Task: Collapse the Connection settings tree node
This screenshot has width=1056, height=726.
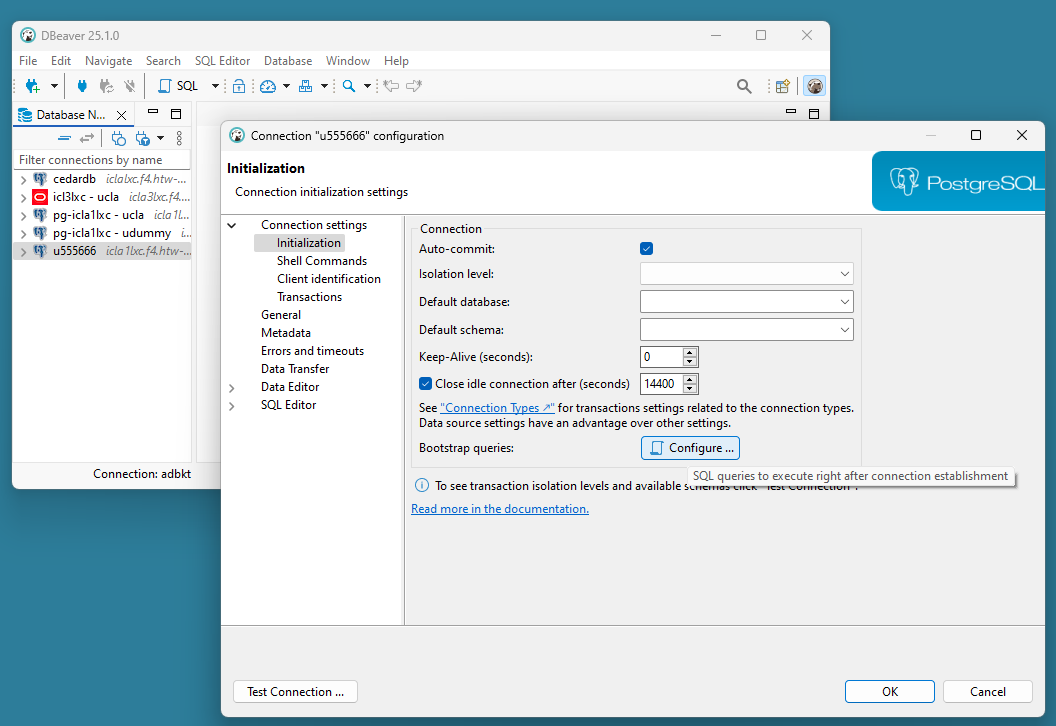Action: tap(232, 225)
